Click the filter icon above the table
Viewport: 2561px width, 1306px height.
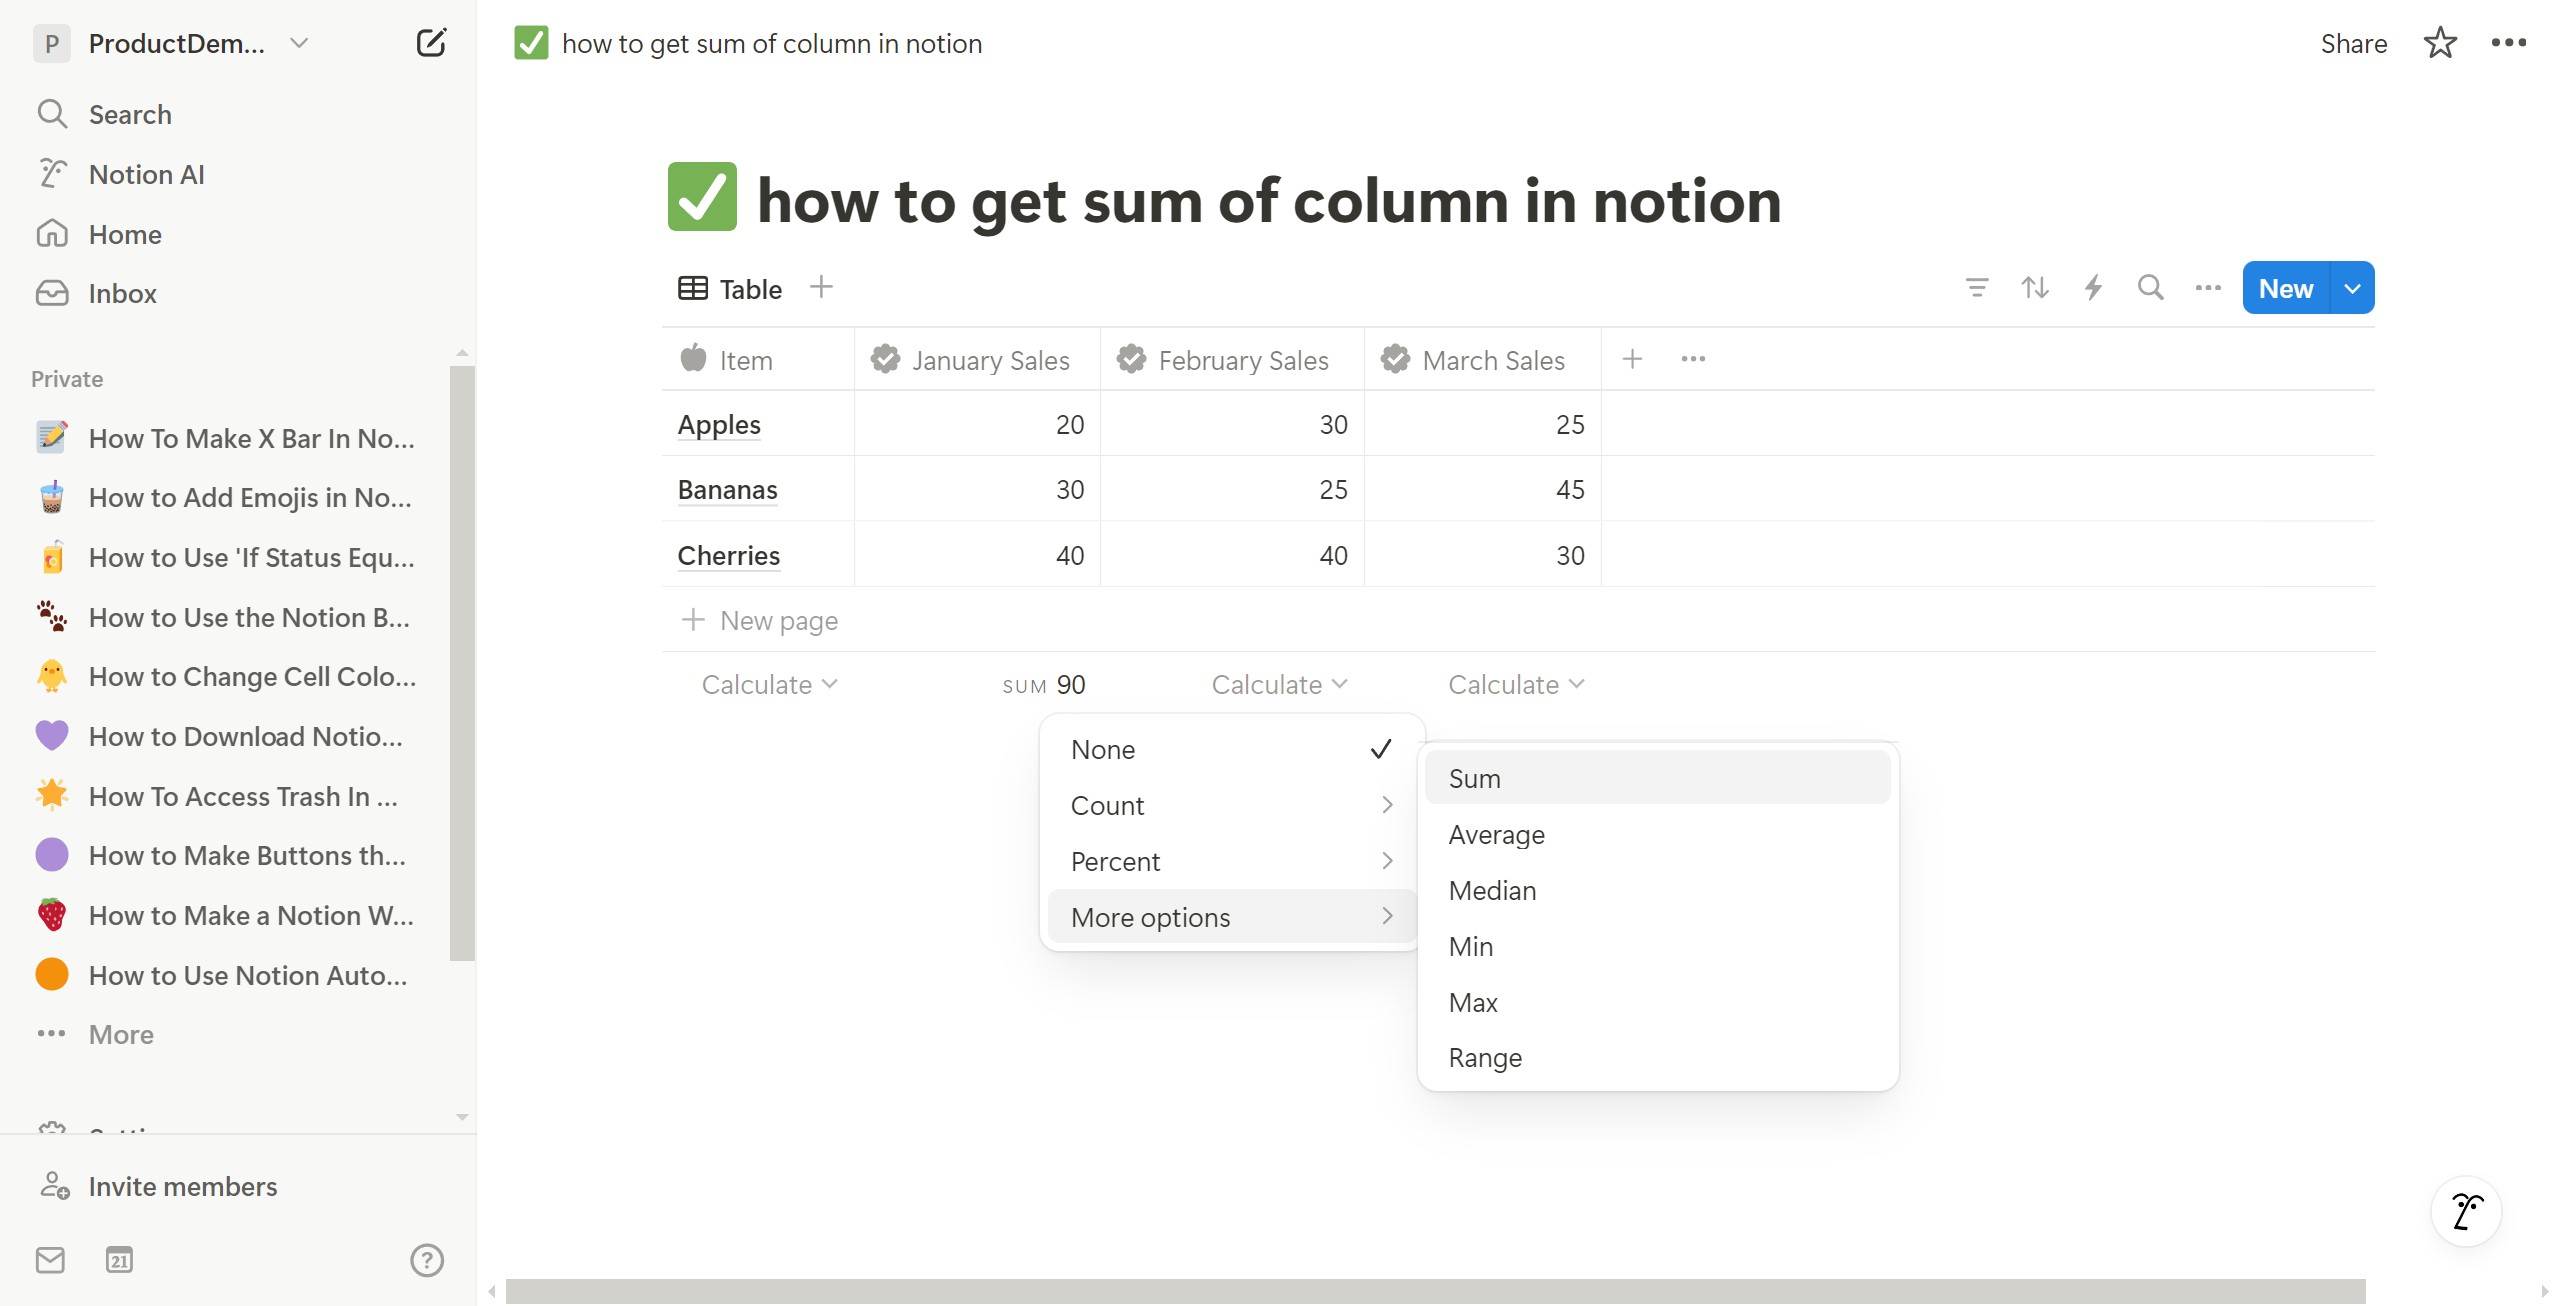(x=1976, y=288)
